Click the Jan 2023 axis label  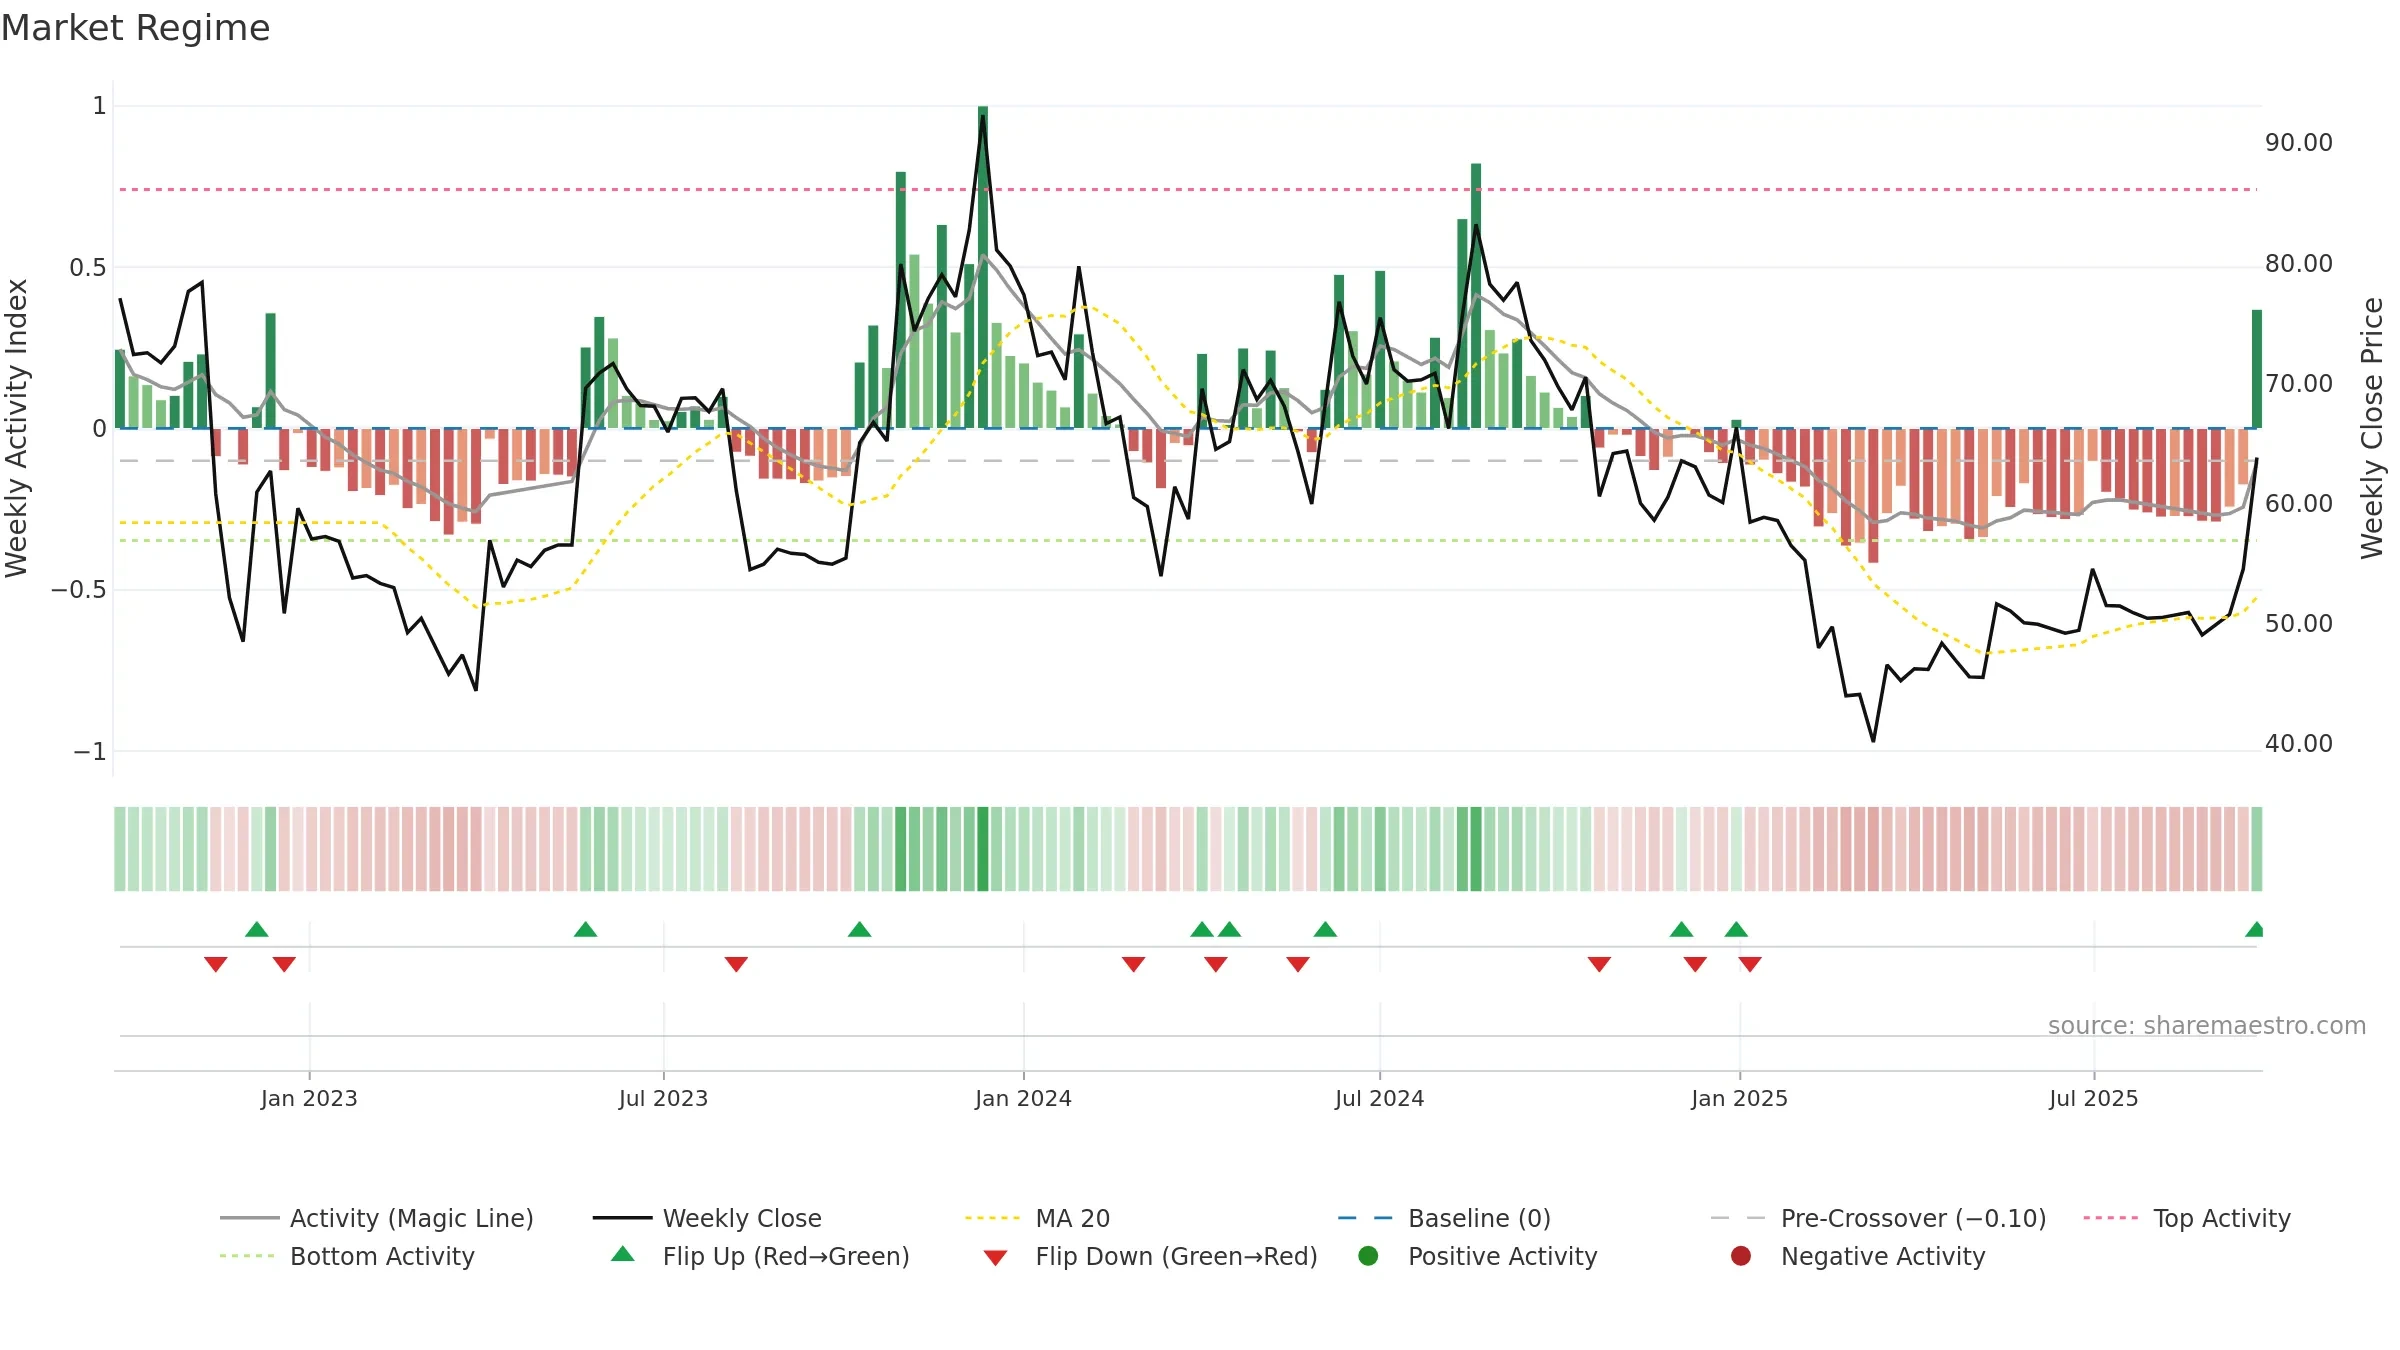point(309,1098)
